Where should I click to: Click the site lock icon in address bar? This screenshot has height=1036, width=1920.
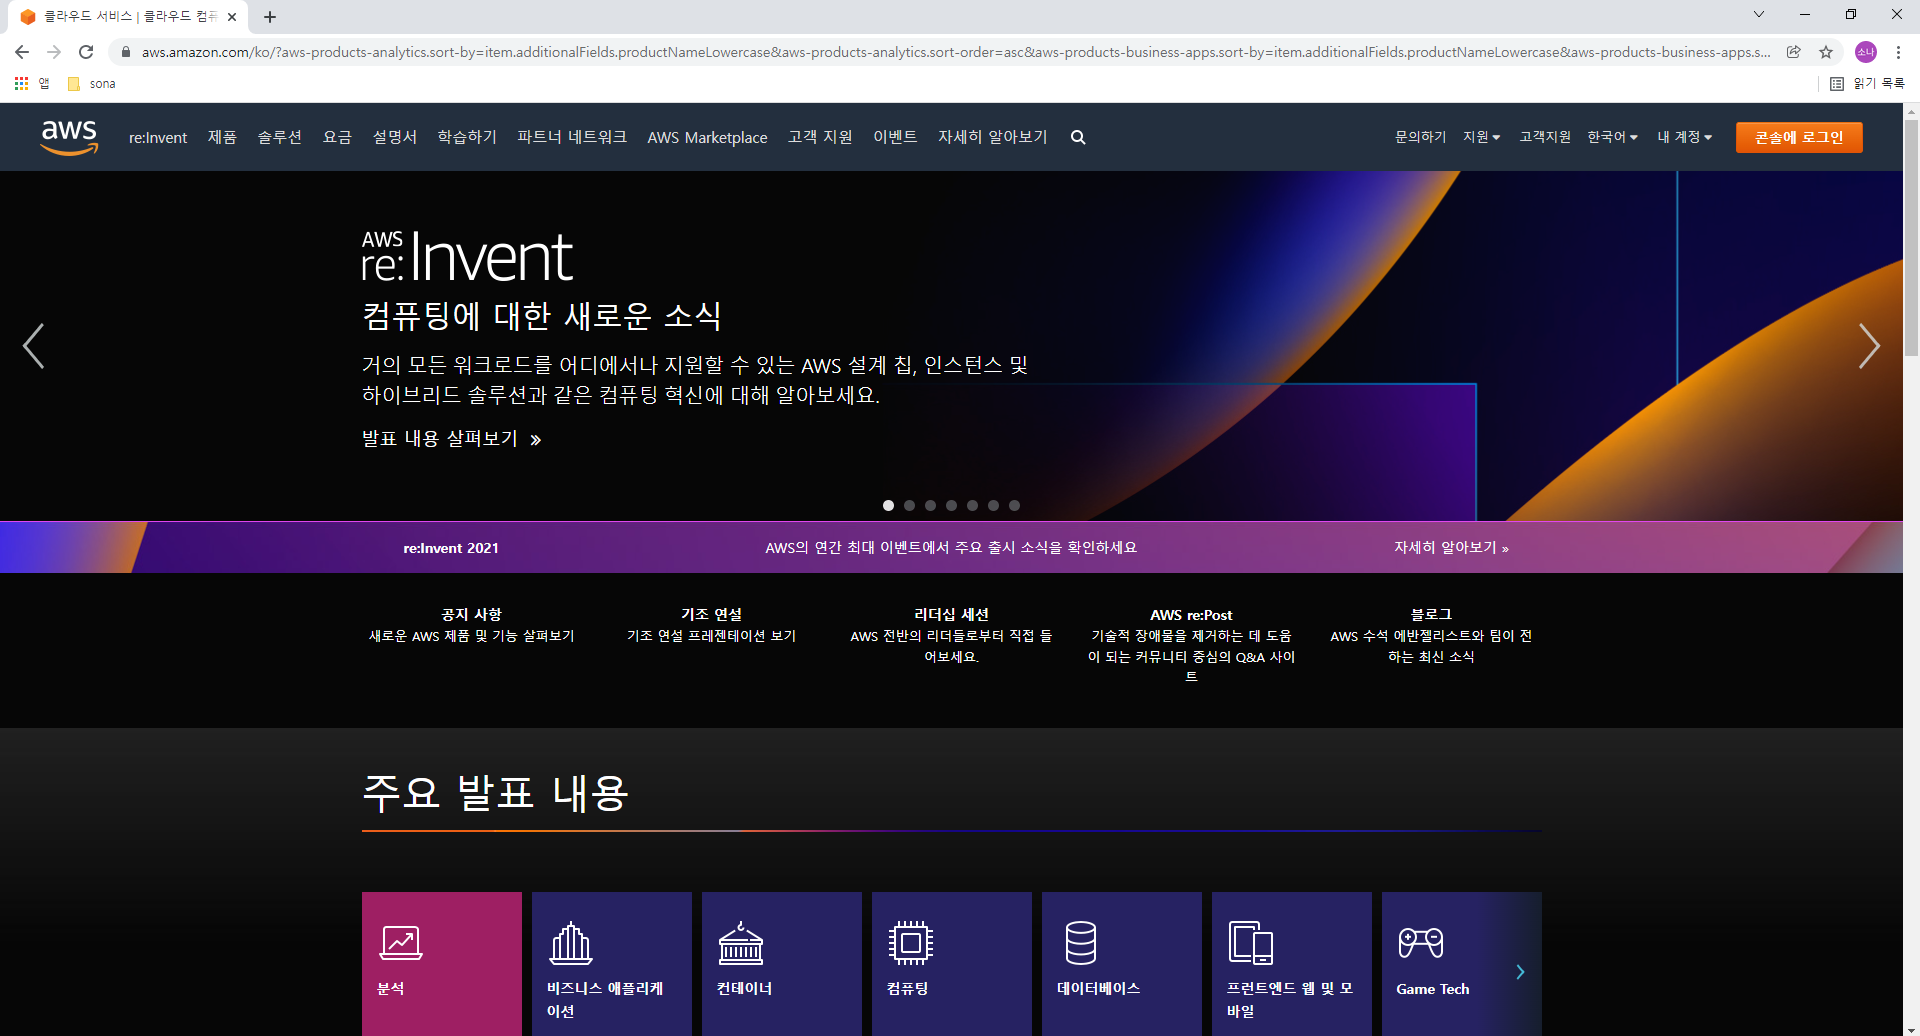(x=125, y=52)
